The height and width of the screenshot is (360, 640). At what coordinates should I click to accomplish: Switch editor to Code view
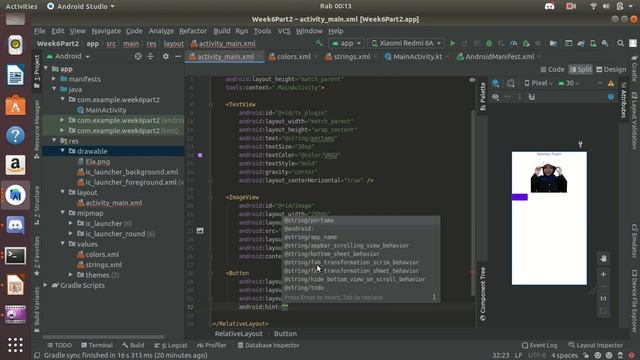click(x=552, y=69)
